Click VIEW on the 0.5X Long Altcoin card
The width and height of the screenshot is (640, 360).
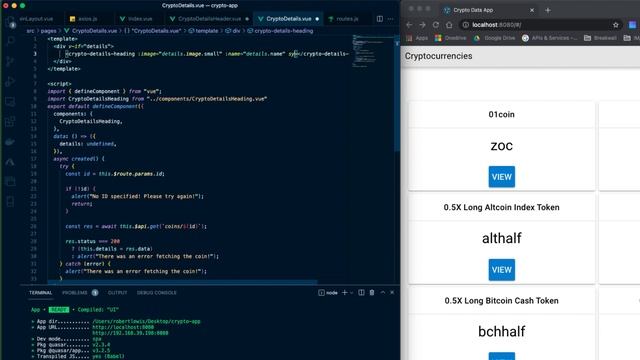tap(502, 270)
